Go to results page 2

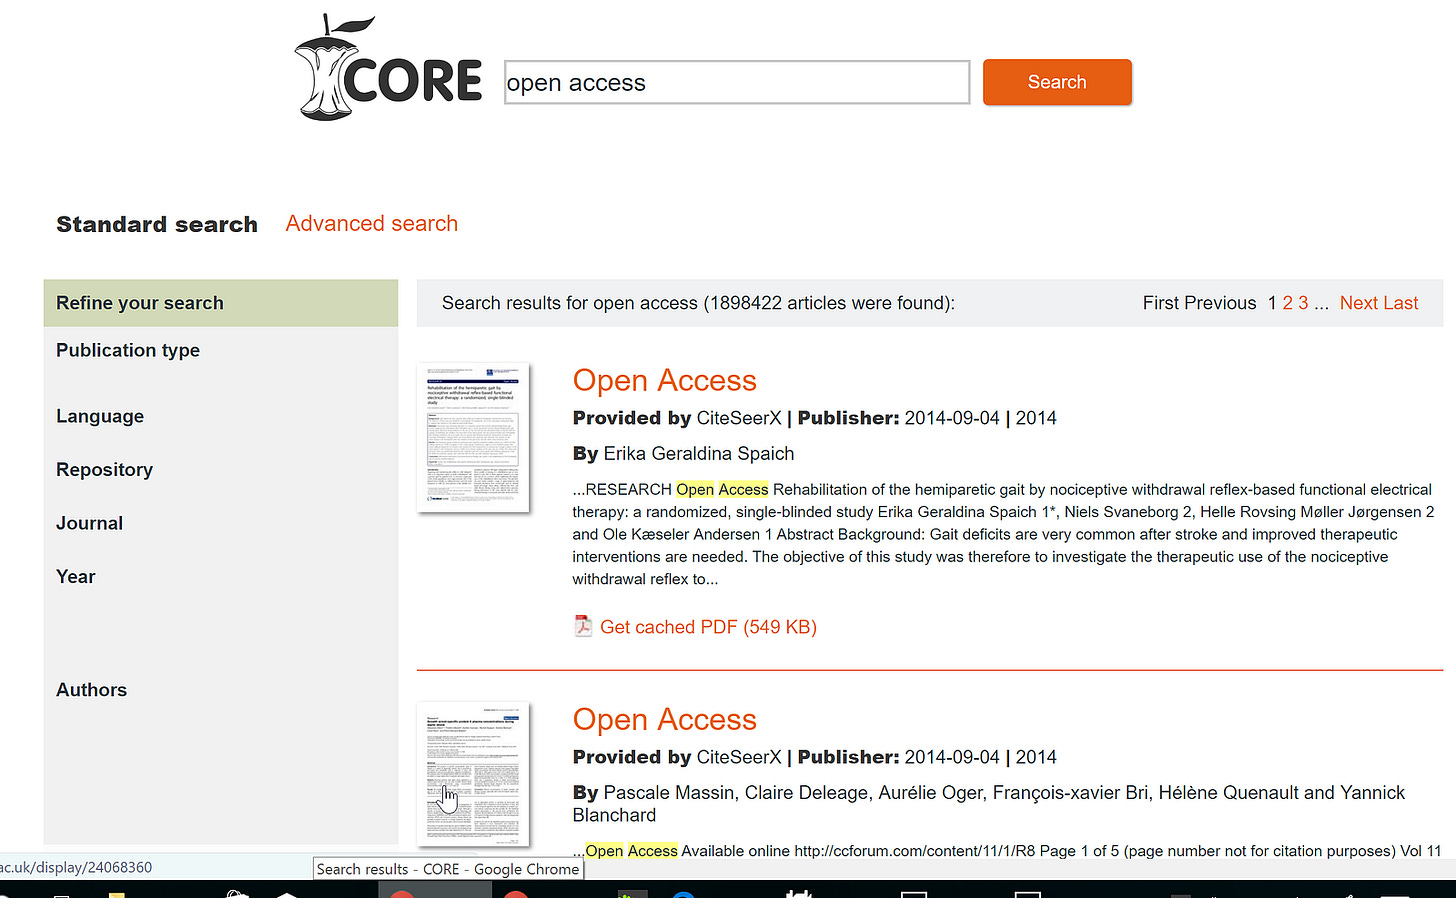coord(1288,303)
